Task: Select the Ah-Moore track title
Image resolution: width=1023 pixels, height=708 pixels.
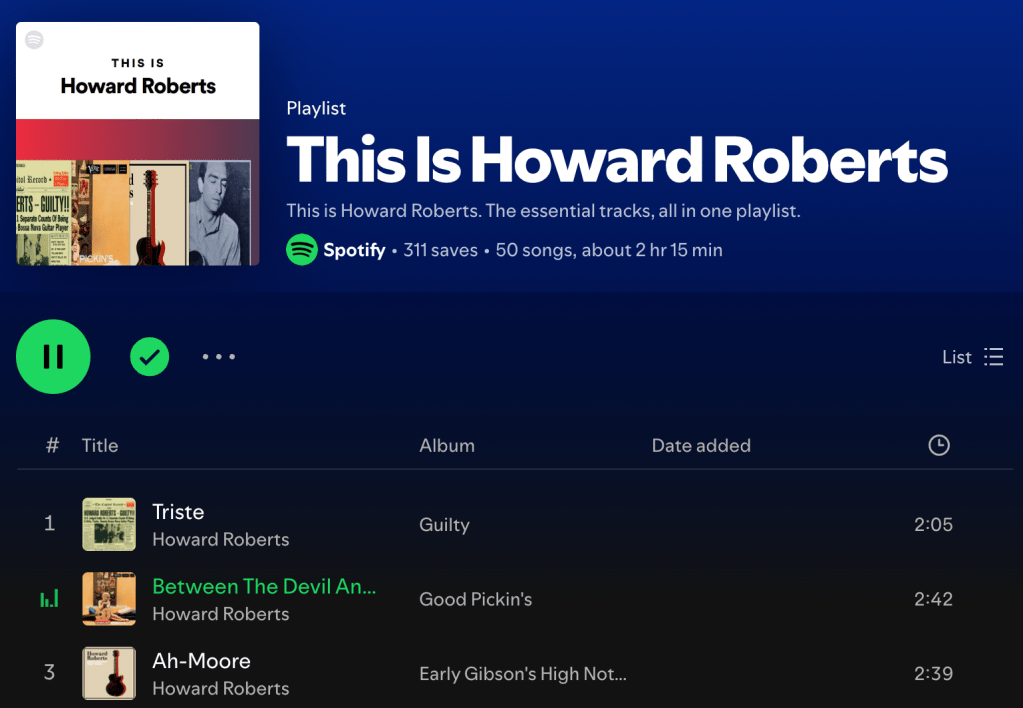Action: (201, 661)
